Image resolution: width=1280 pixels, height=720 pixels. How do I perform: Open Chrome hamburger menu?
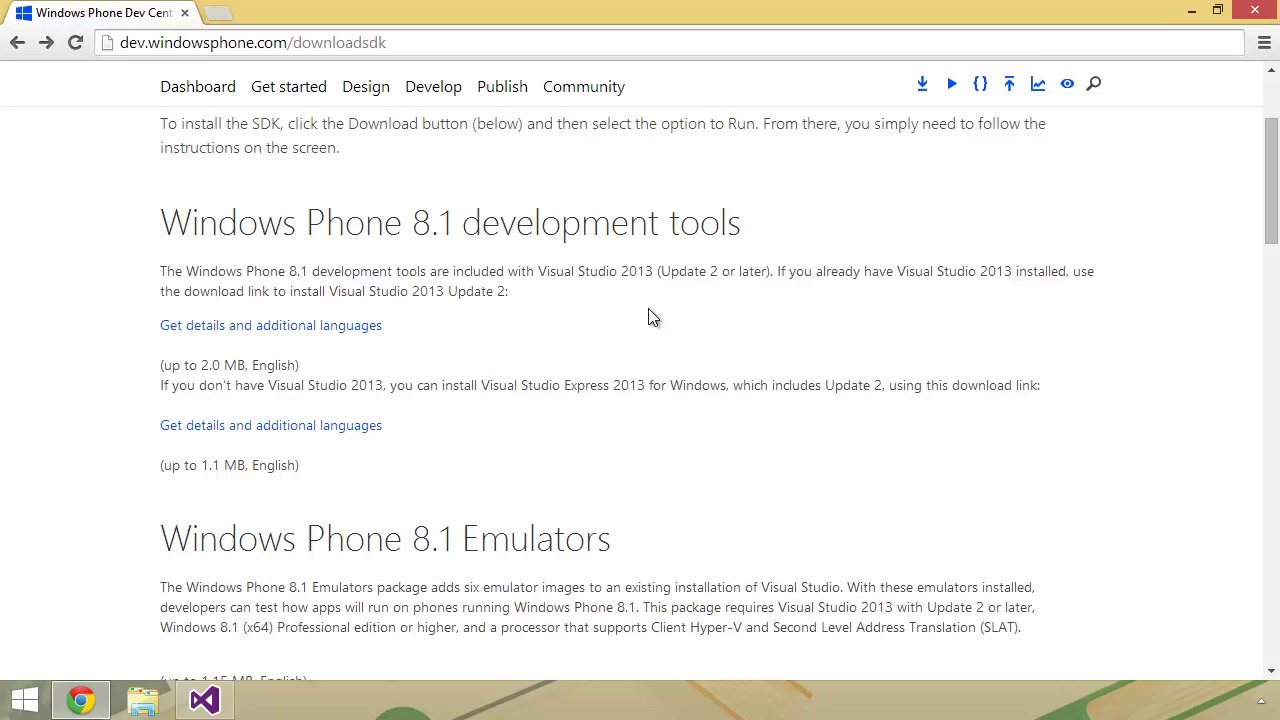[1264, 42]
